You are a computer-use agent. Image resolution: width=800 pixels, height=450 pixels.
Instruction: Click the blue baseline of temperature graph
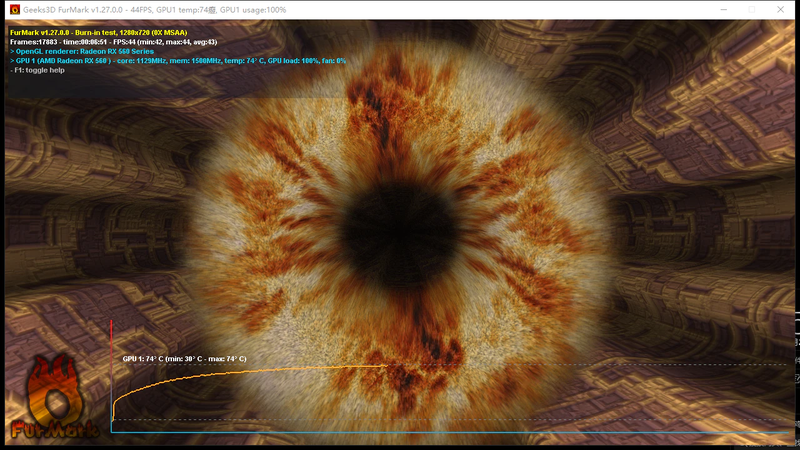(450, 433)
